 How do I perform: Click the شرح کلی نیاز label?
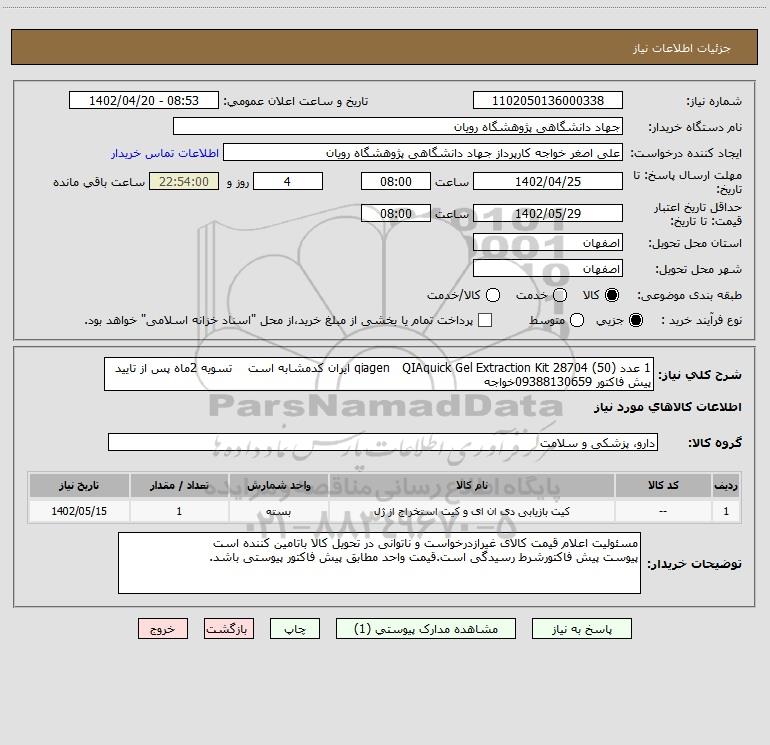click(x=700, y=375)
